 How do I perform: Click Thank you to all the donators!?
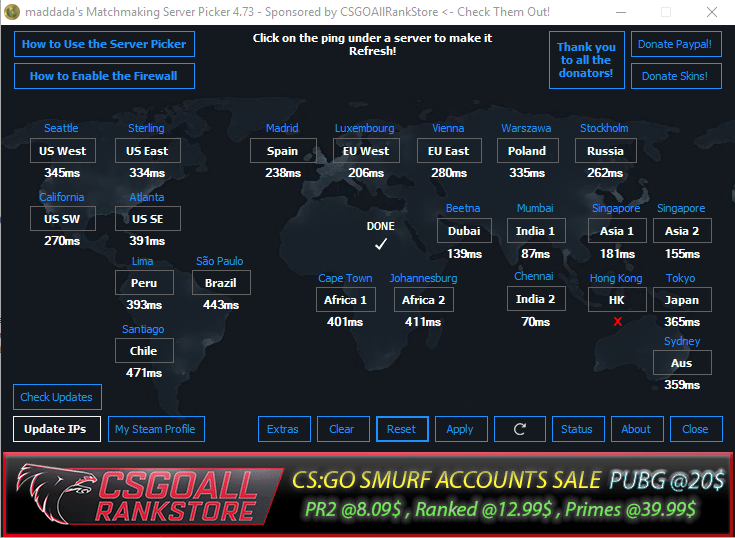586,60
